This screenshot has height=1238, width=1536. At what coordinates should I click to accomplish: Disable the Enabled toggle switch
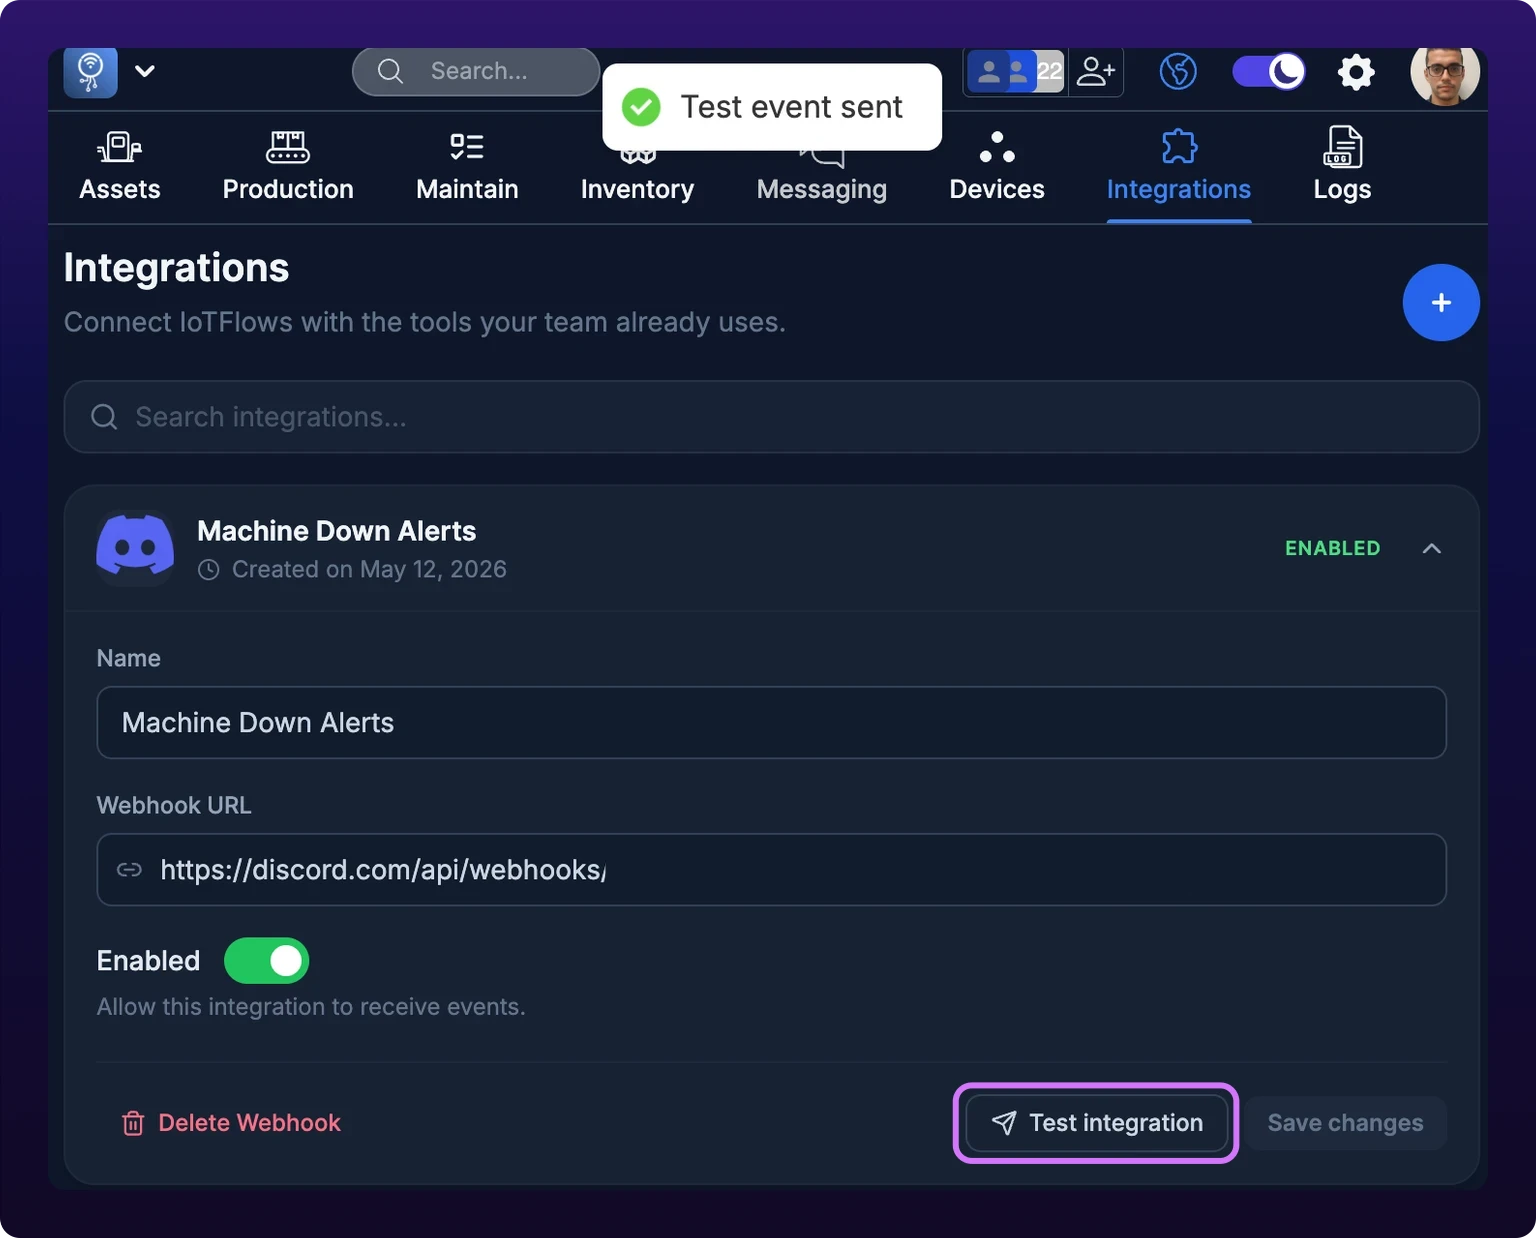(266, 961)
